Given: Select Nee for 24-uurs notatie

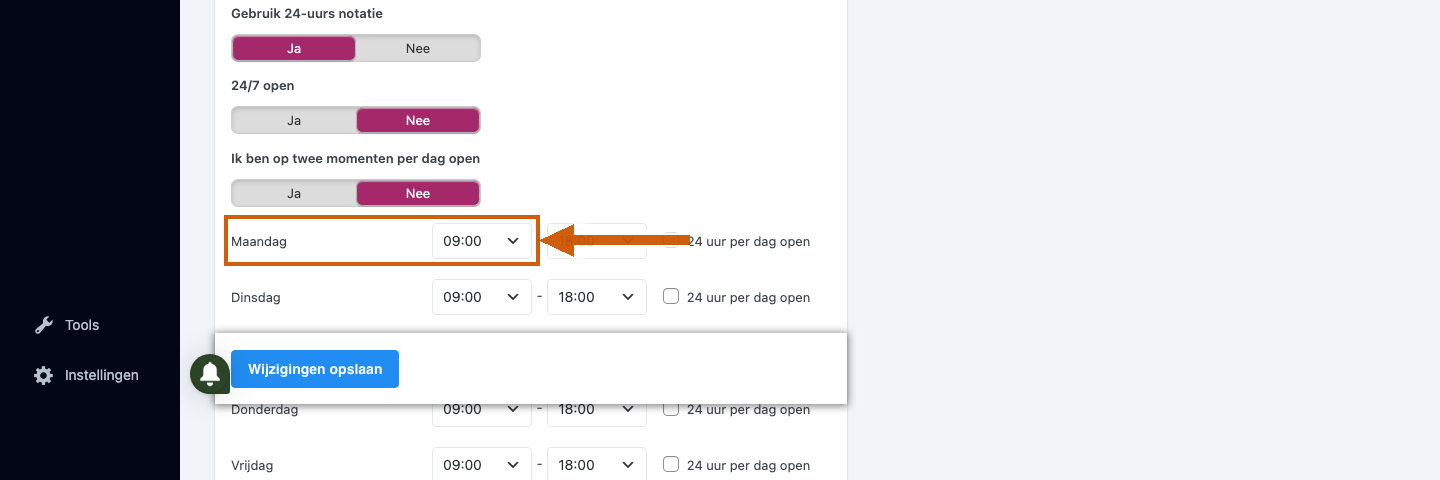Looking at the screenshot, I should [x=418, y=48].
